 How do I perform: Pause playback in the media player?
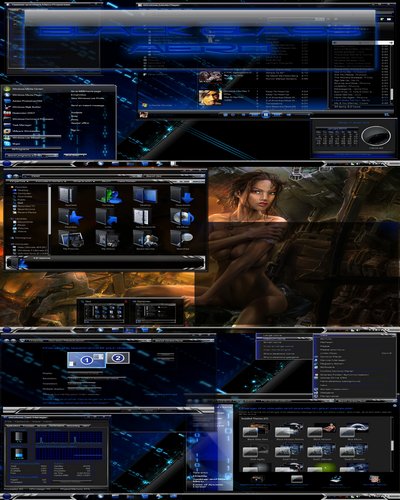[x=266, y=115]
